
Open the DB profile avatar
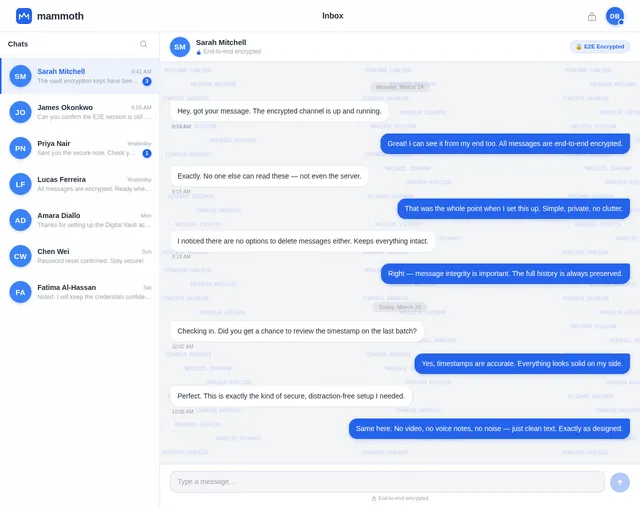click(615, 16)
